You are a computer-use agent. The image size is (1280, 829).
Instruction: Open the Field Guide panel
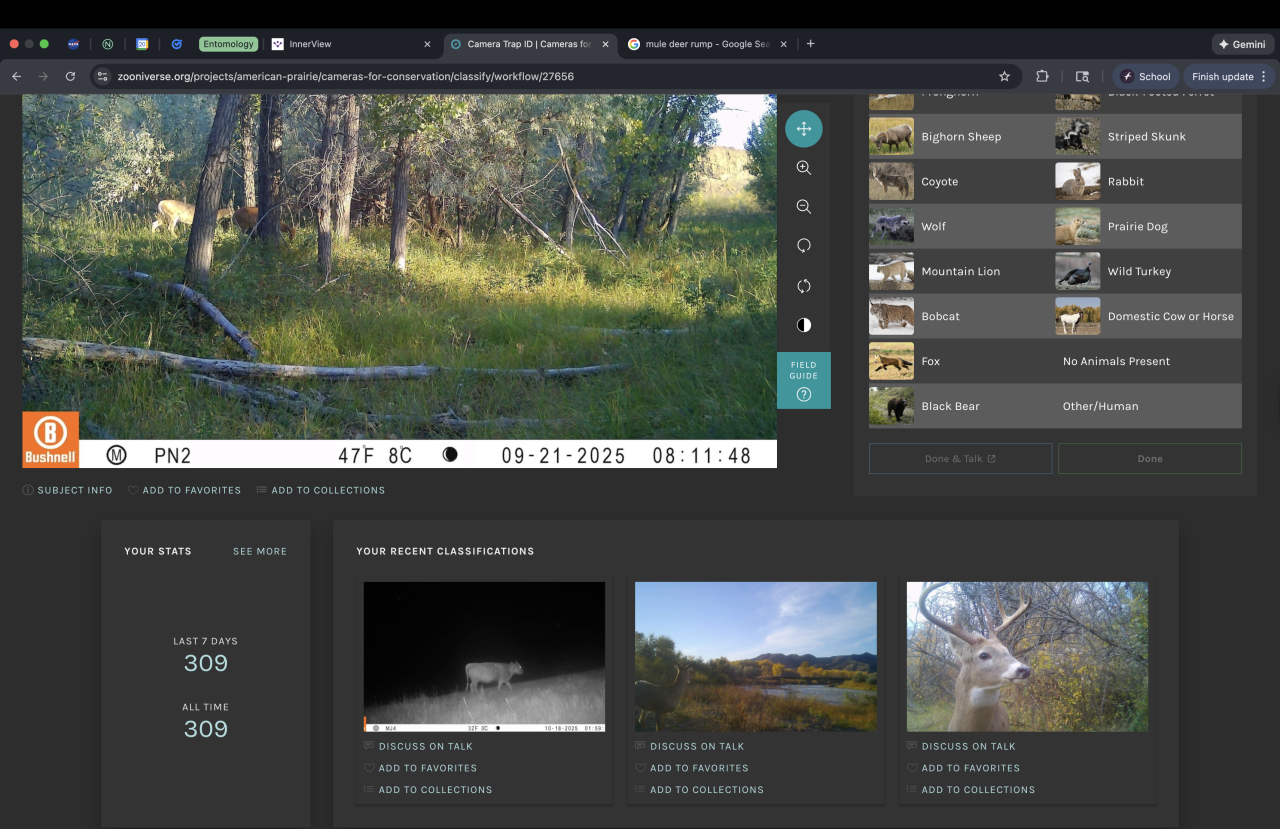[803, 380]
